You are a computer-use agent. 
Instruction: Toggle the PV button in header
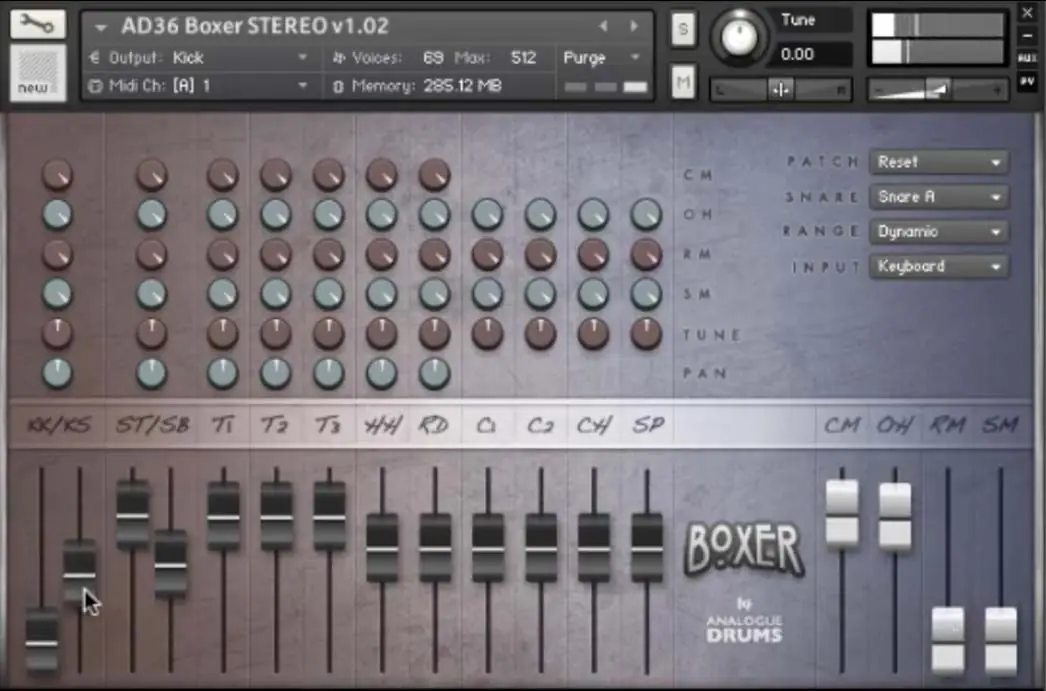1028,81
